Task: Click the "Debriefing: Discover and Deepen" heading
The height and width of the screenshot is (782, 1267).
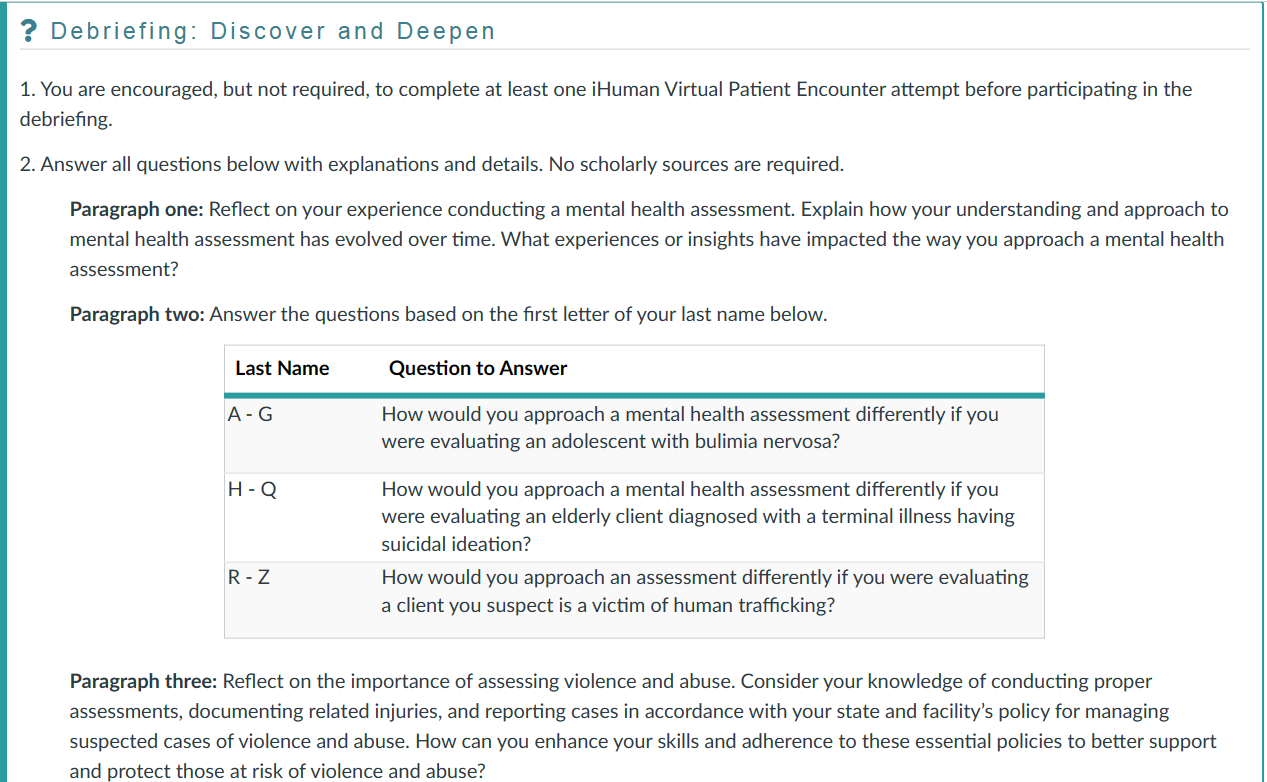Action: tap(273, 31)
